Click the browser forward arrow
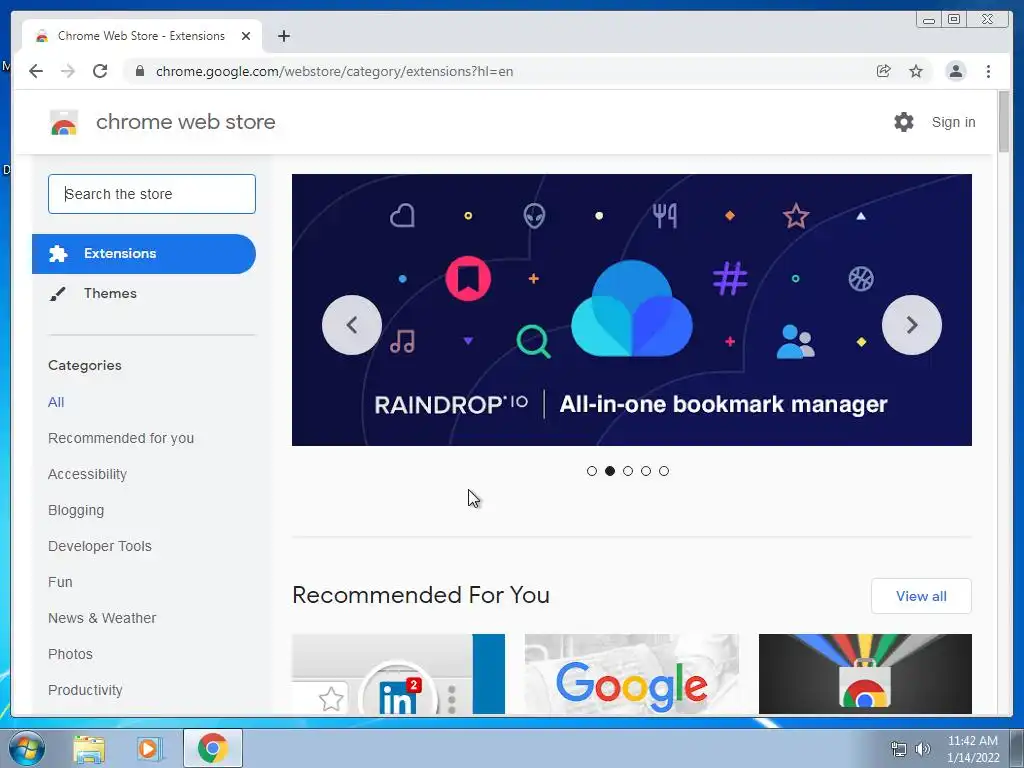 tap(68, 71)
